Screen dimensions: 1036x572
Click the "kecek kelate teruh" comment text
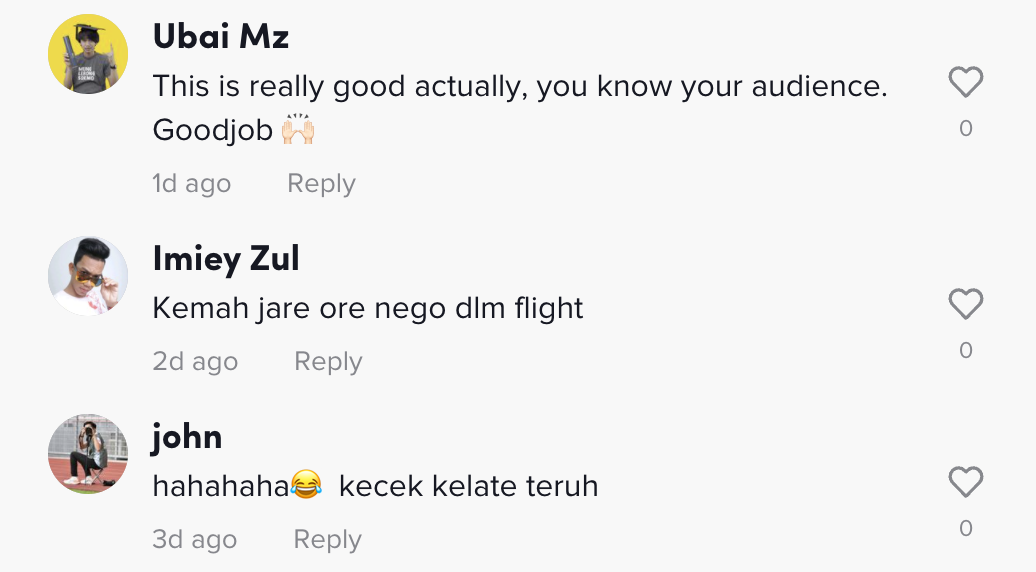[468, 487]
